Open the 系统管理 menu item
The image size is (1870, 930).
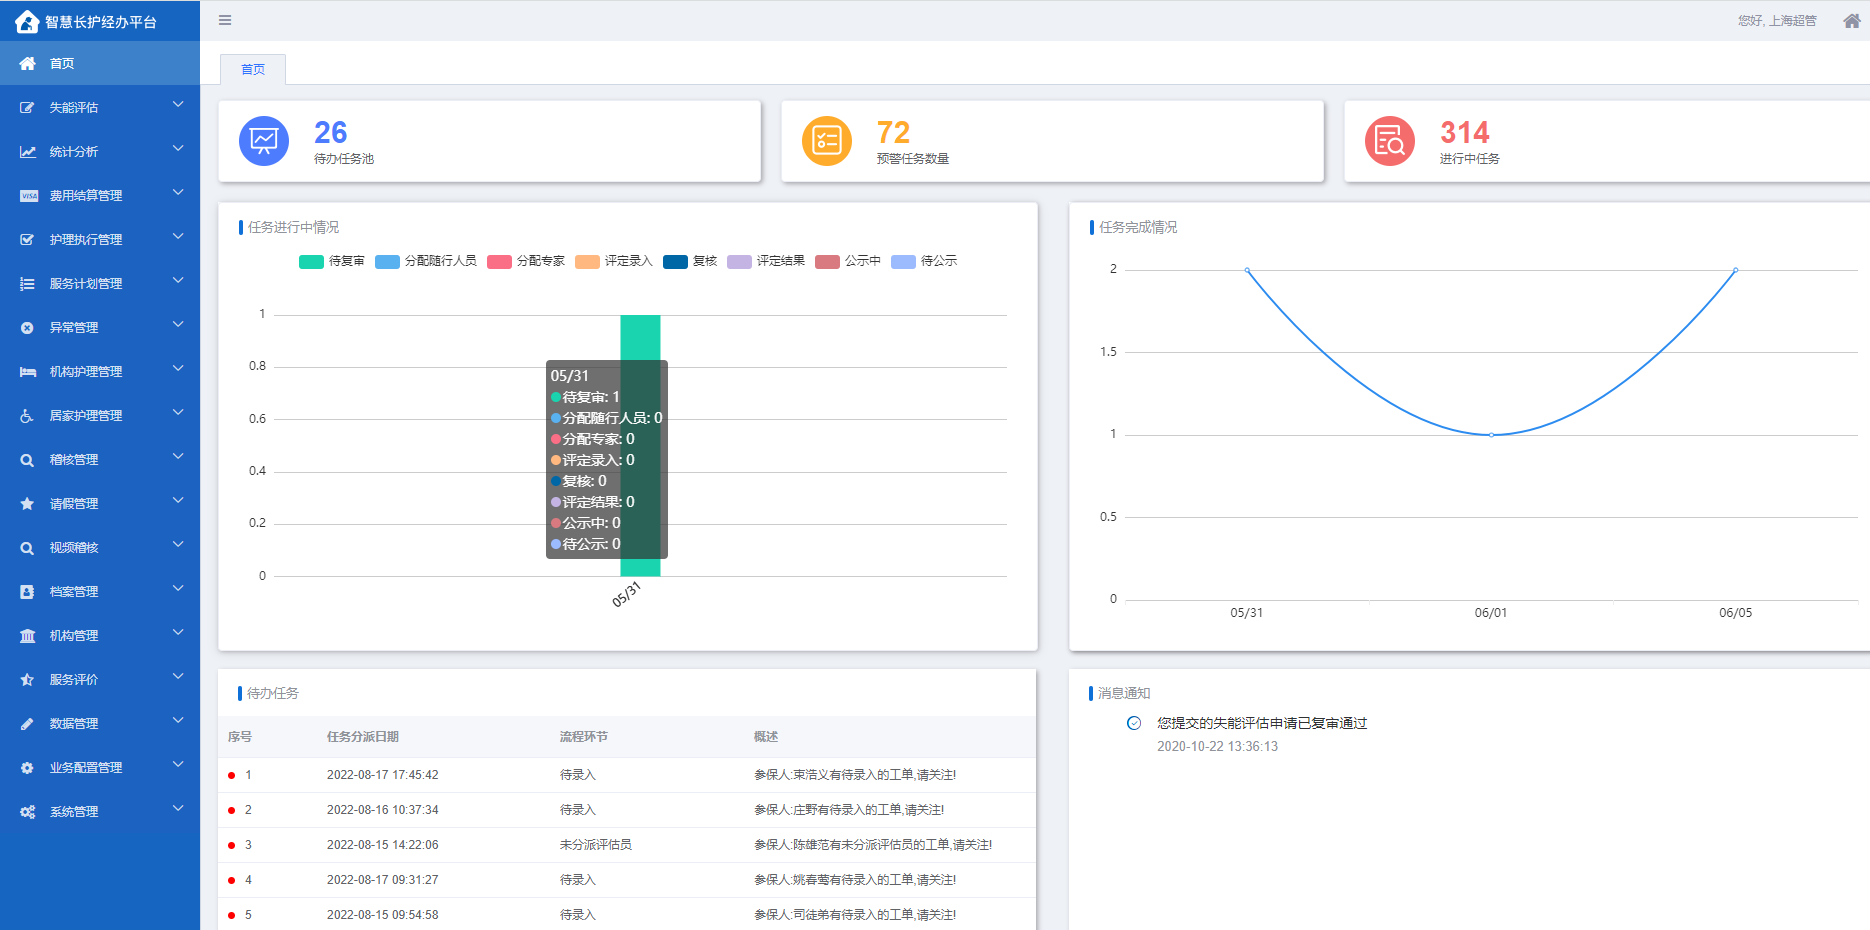pyautogui.click(x=100, y=811)
